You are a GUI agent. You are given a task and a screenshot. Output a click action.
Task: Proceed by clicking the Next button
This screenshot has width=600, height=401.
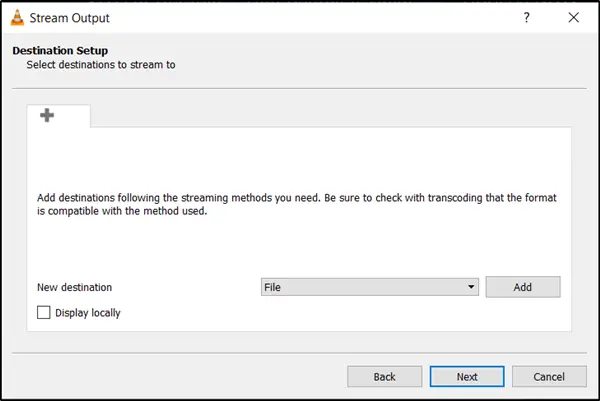pos(467,377)
